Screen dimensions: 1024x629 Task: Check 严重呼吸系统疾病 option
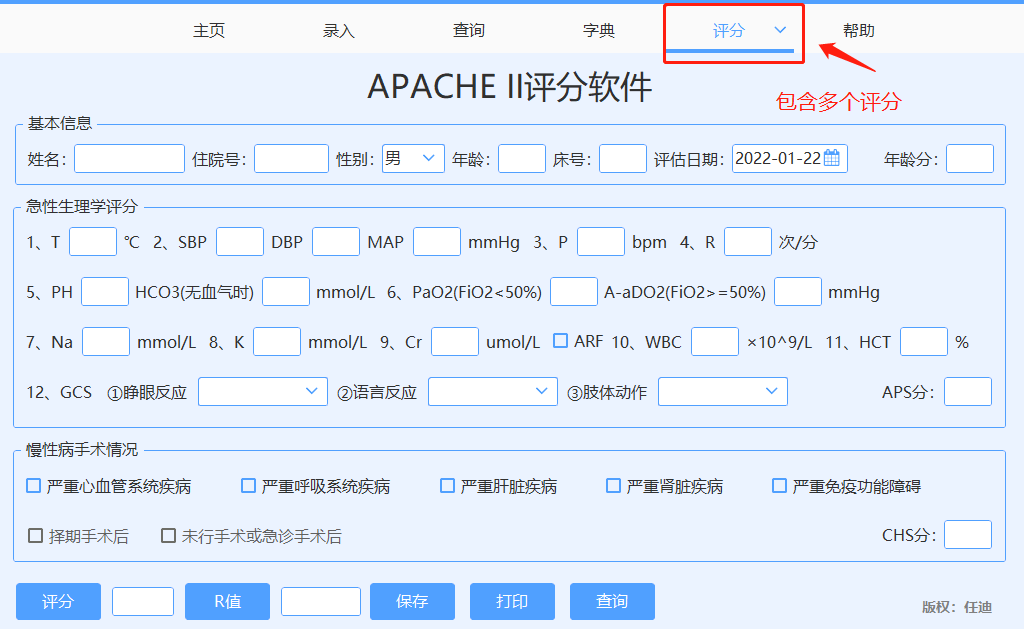click(247, 486)
